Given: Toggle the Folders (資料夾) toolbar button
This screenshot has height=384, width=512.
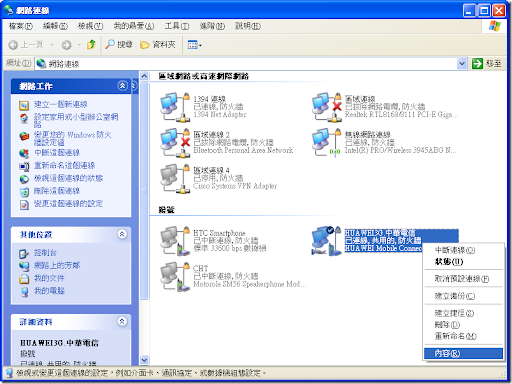Looking at the screenshot, I should [x=158, y=44].
